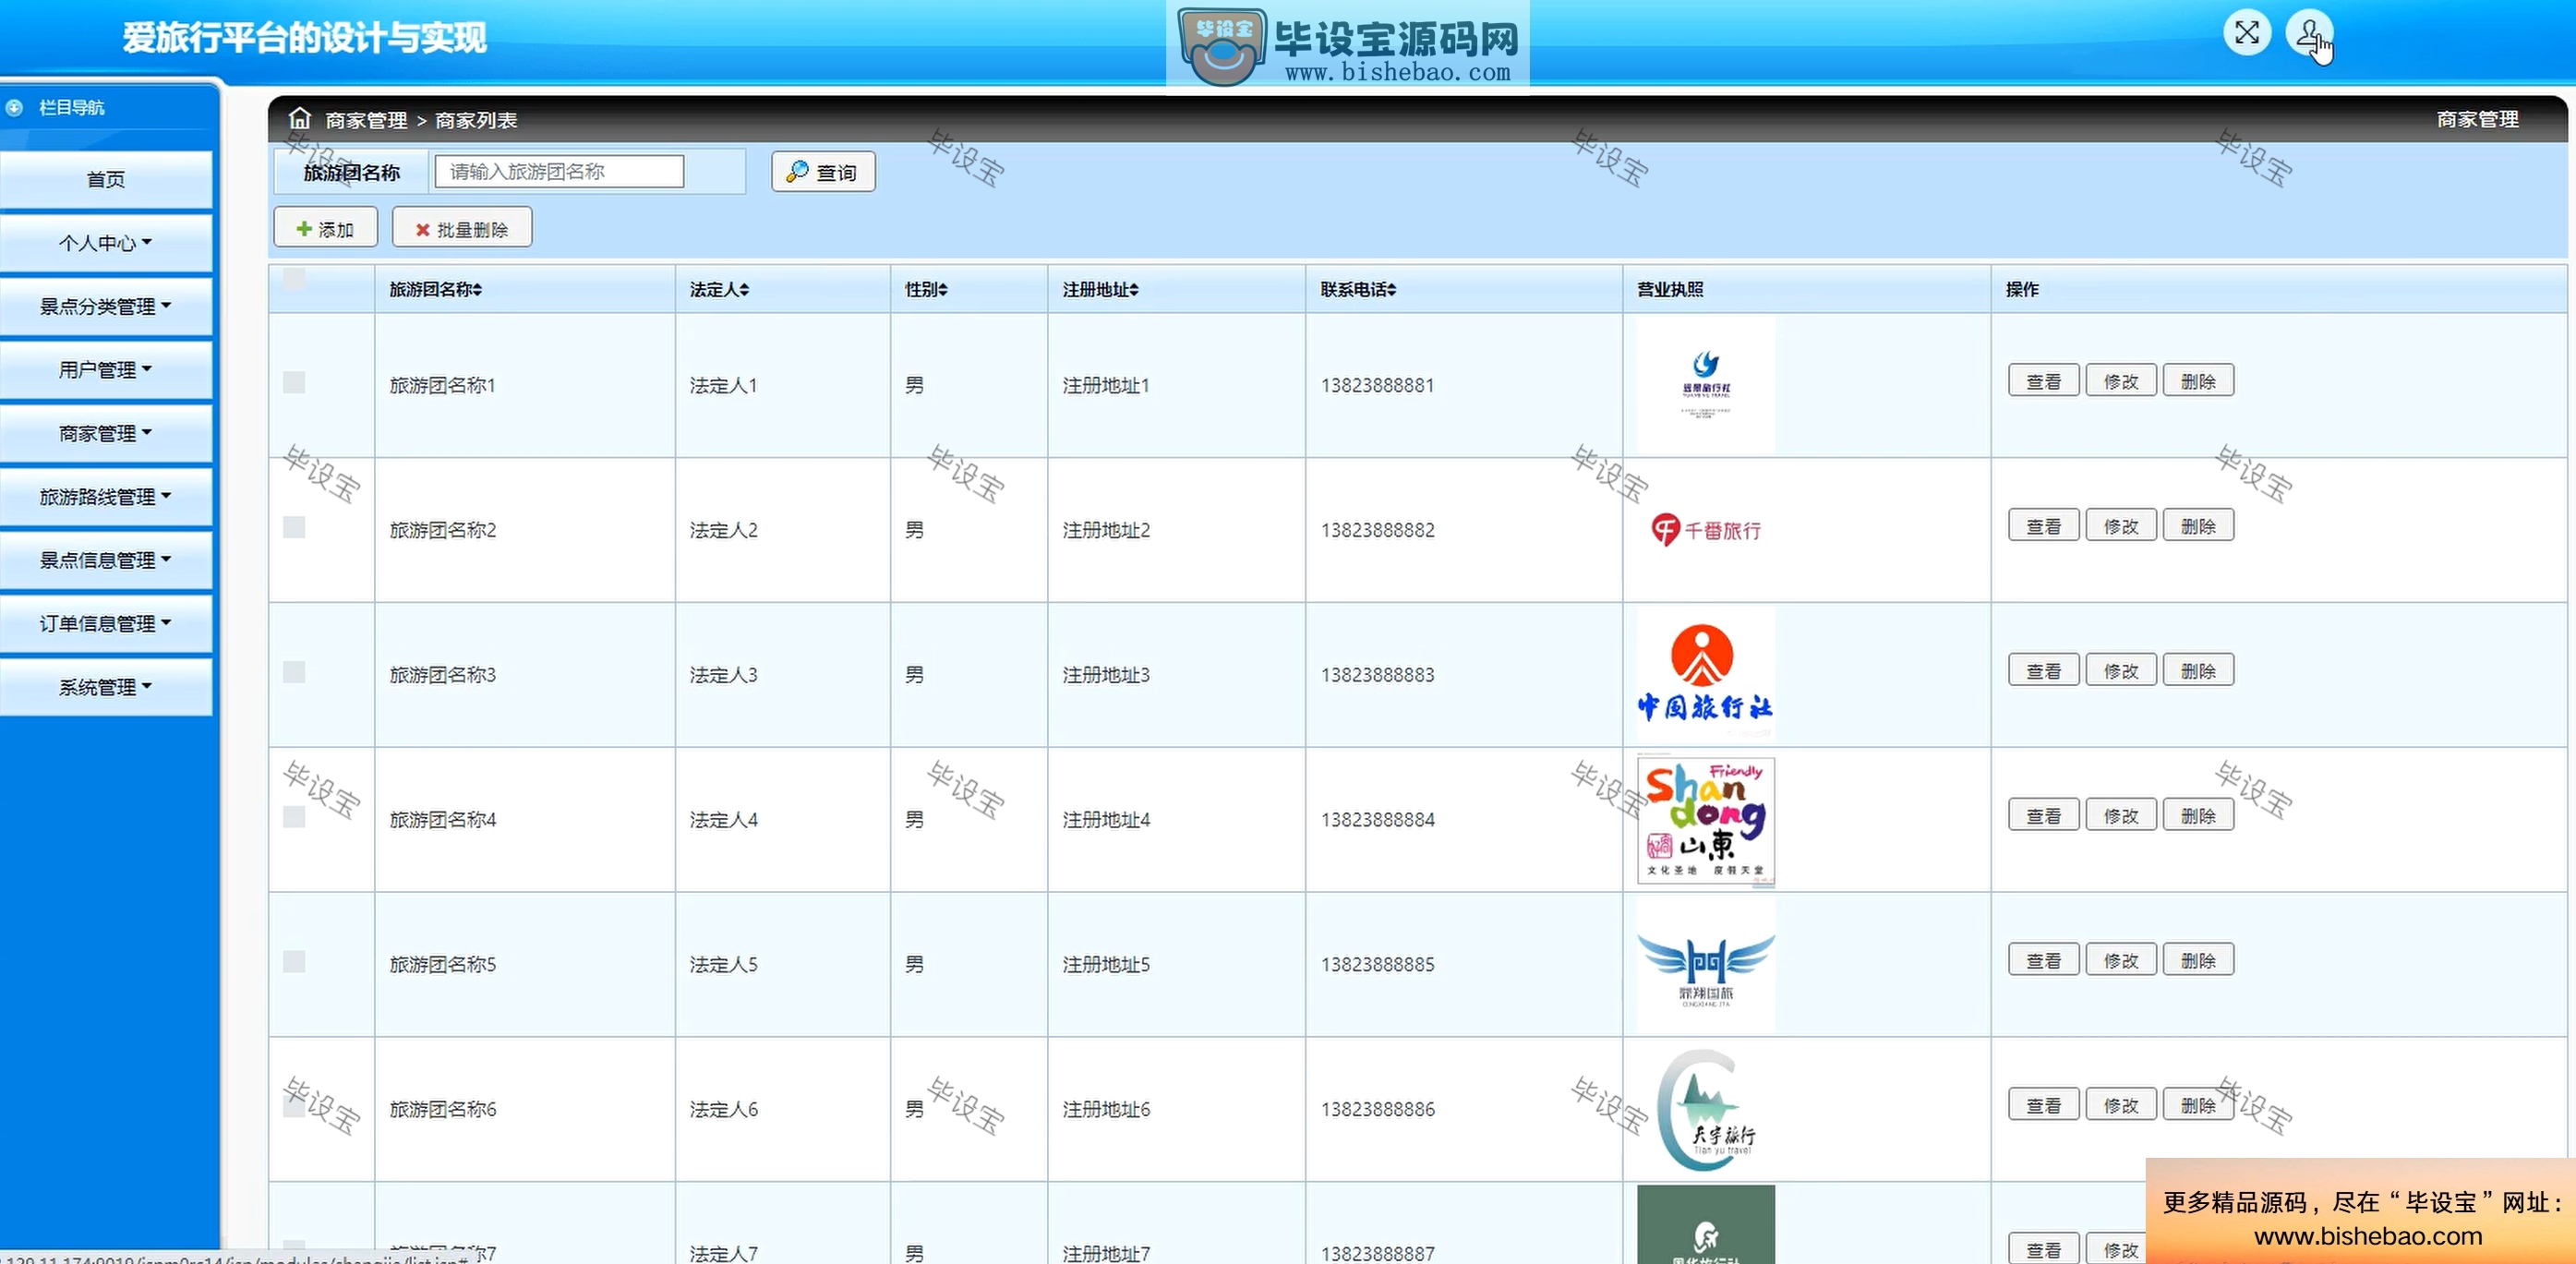Click 删除 for 旅游团名称3 row
The width and height of the screenshot is (2576, 1264).
pos(2198,671)
